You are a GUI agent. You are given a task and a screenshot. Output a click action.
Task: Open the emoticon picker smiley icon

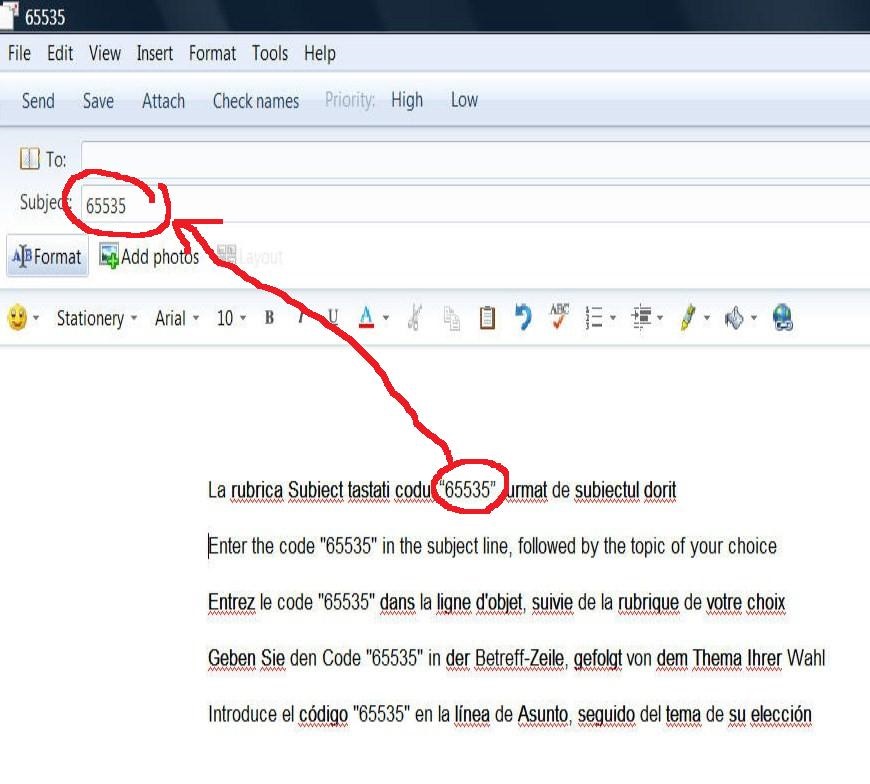[x=17, y=318]
